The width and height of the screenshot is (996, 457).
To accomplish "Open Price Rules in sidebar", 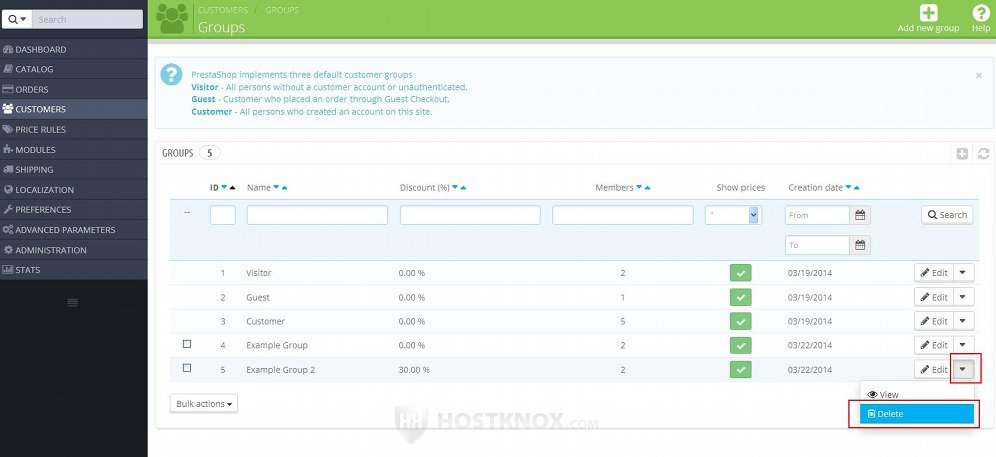I will pos(74,130).
